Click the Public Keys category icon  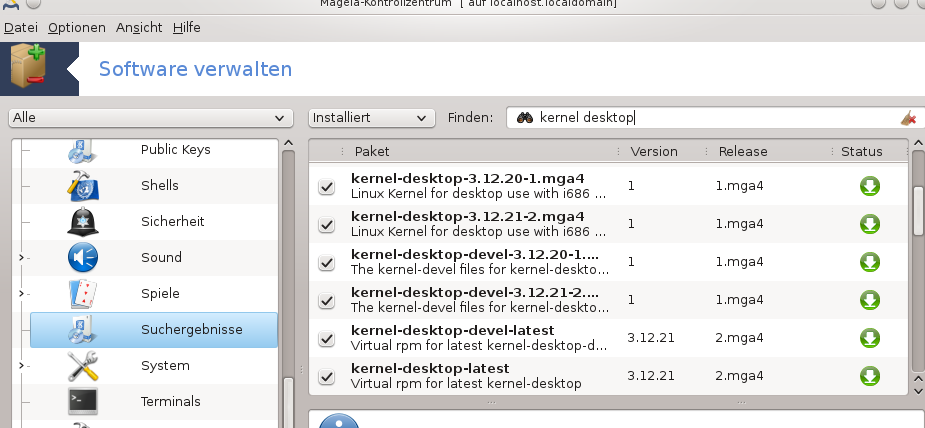tap(83, 151)
